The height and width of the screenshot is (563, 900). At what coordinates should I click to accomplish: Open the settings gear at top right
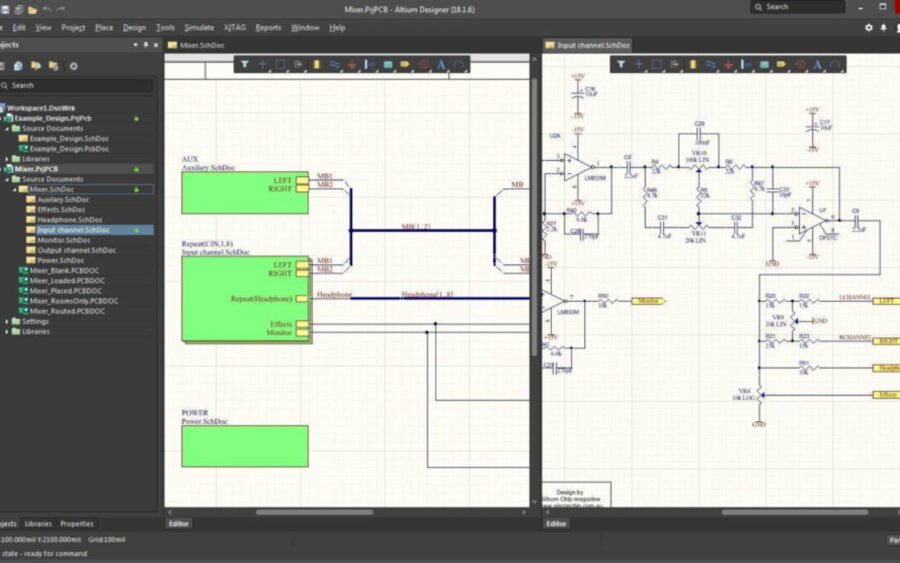tap(868, 28)
